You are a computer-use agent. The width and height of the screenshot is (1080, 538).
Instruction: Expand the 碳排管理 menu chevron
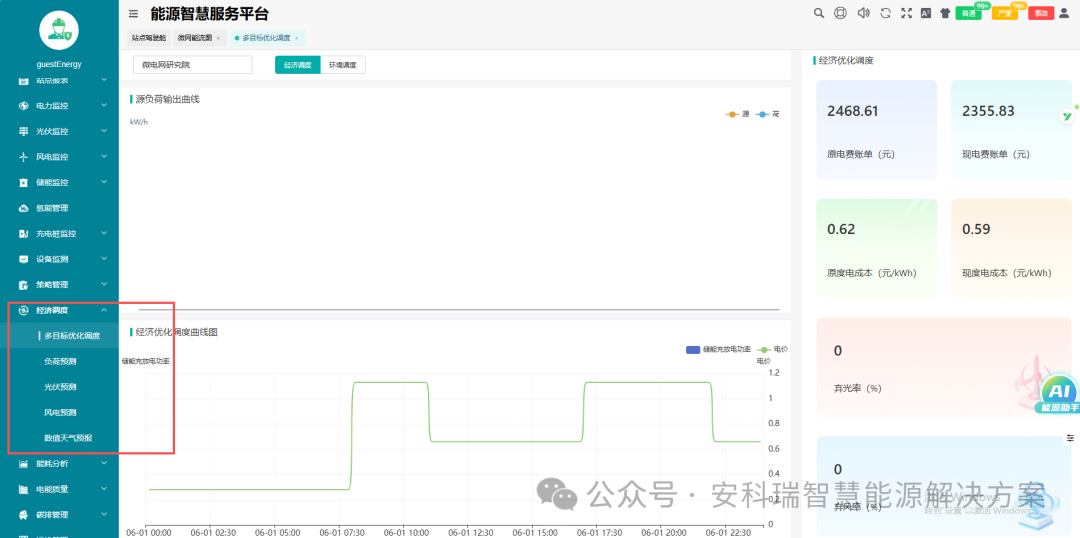(x=104, y=515)
